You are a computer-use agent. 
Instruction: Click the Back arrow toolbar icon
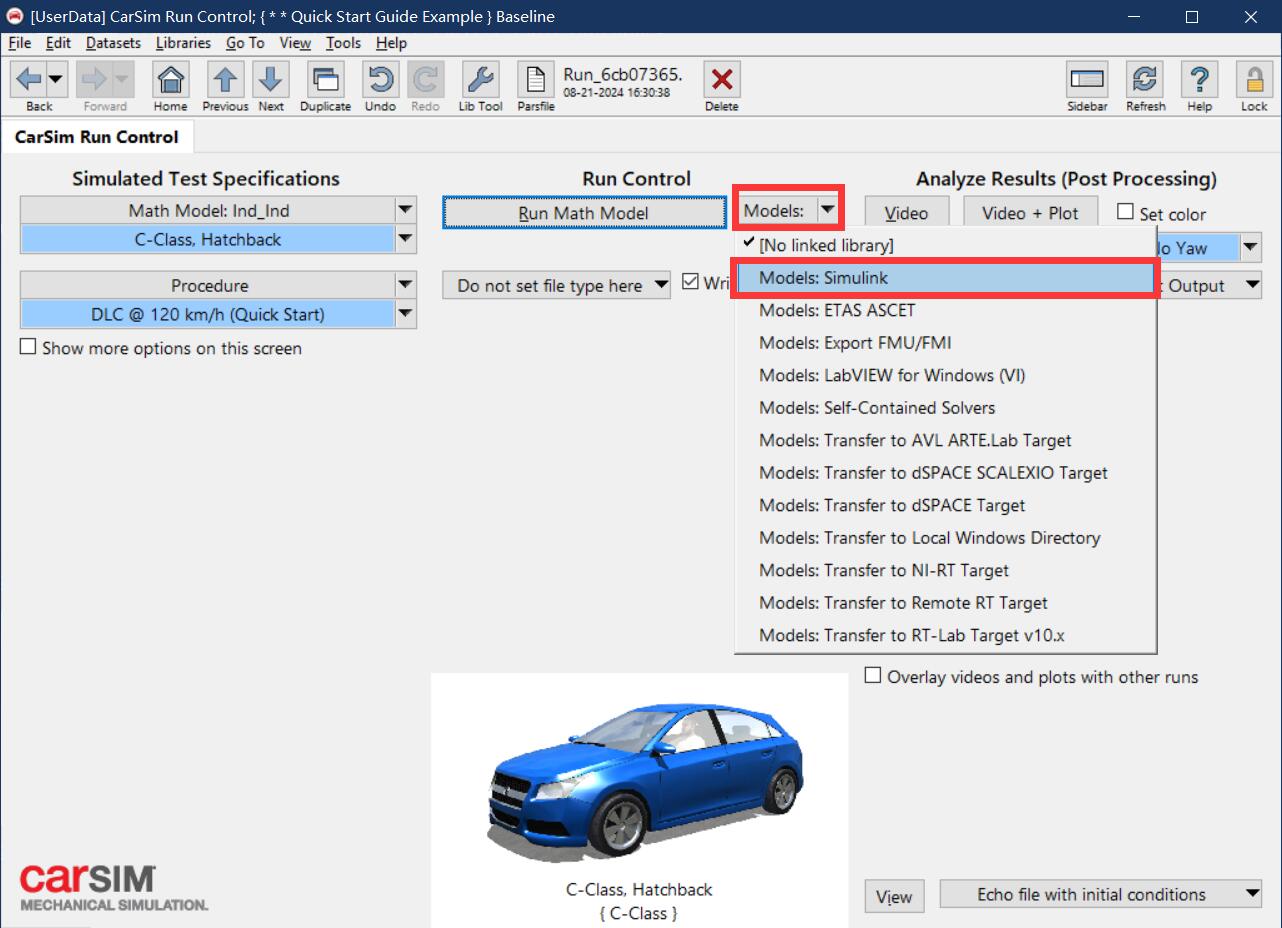click(28, 79)
